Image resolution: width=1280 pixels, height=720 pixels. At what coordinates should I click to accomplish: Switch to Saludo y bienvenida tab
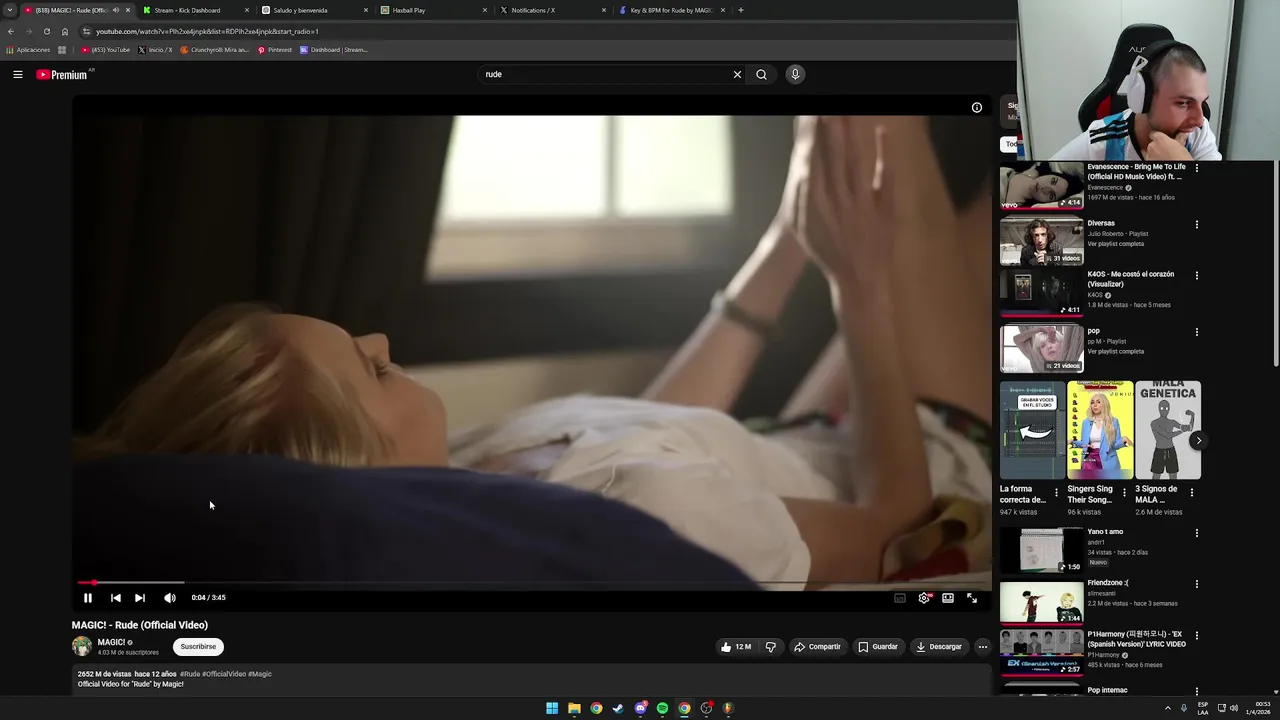click(x=314, y=10)
